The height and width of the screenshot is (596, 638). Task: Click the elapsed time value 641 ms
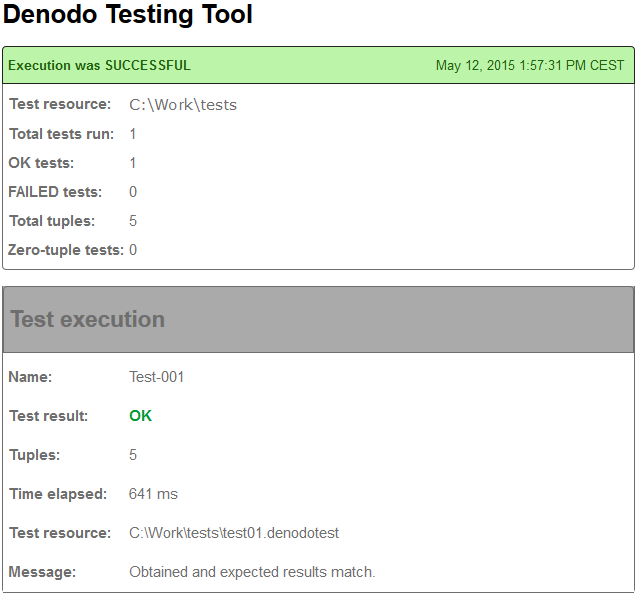click(153, 494)
